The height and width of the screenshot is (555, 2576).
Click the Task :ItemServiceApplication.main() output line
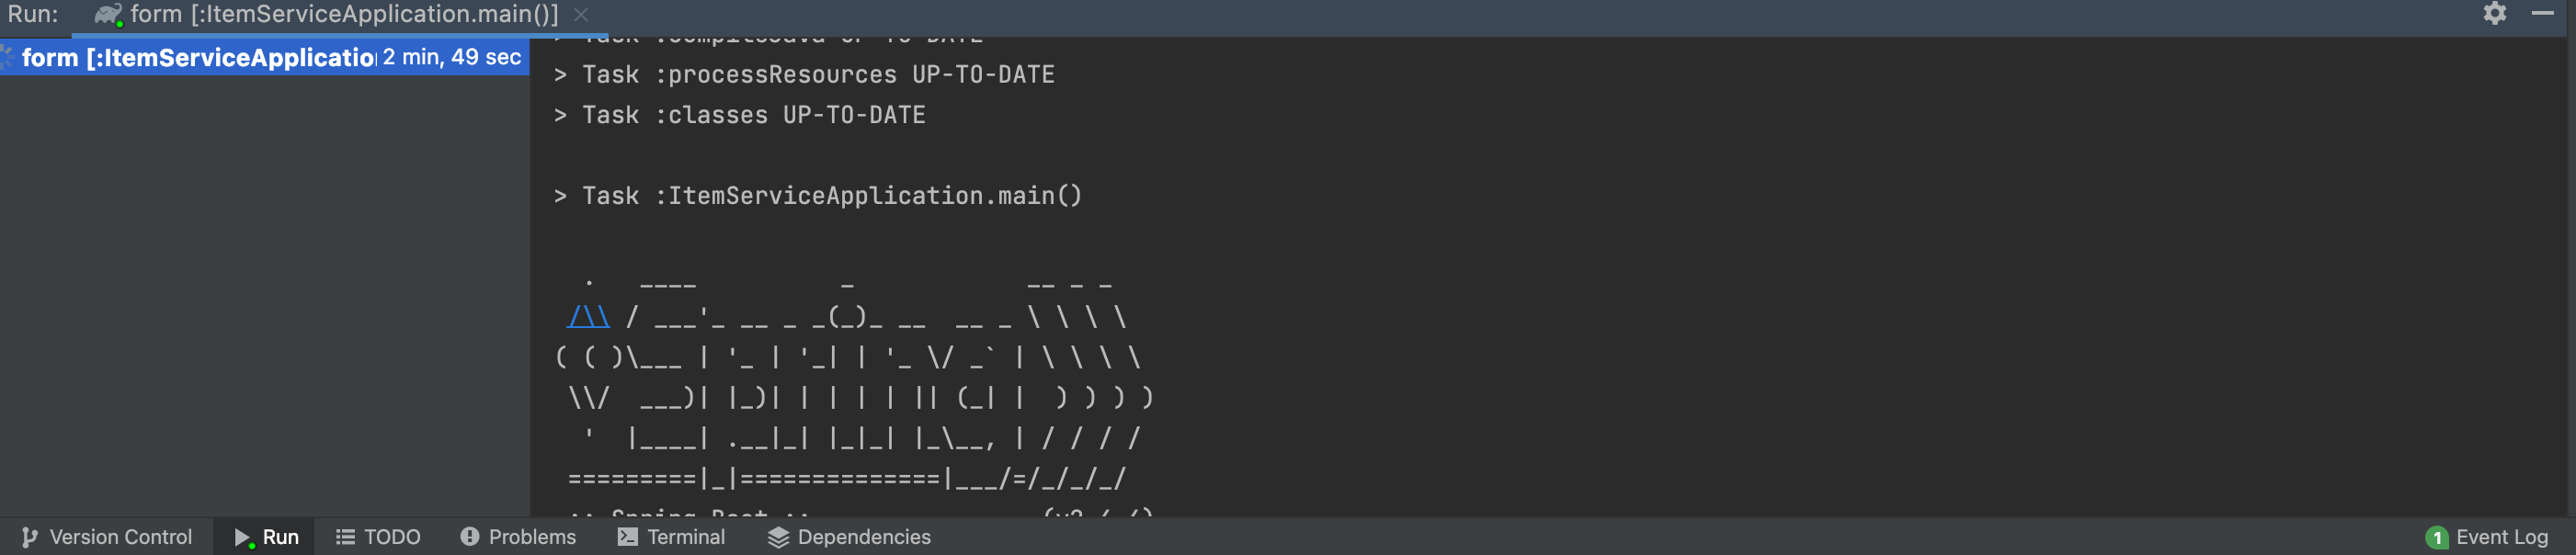coord(818,196)
